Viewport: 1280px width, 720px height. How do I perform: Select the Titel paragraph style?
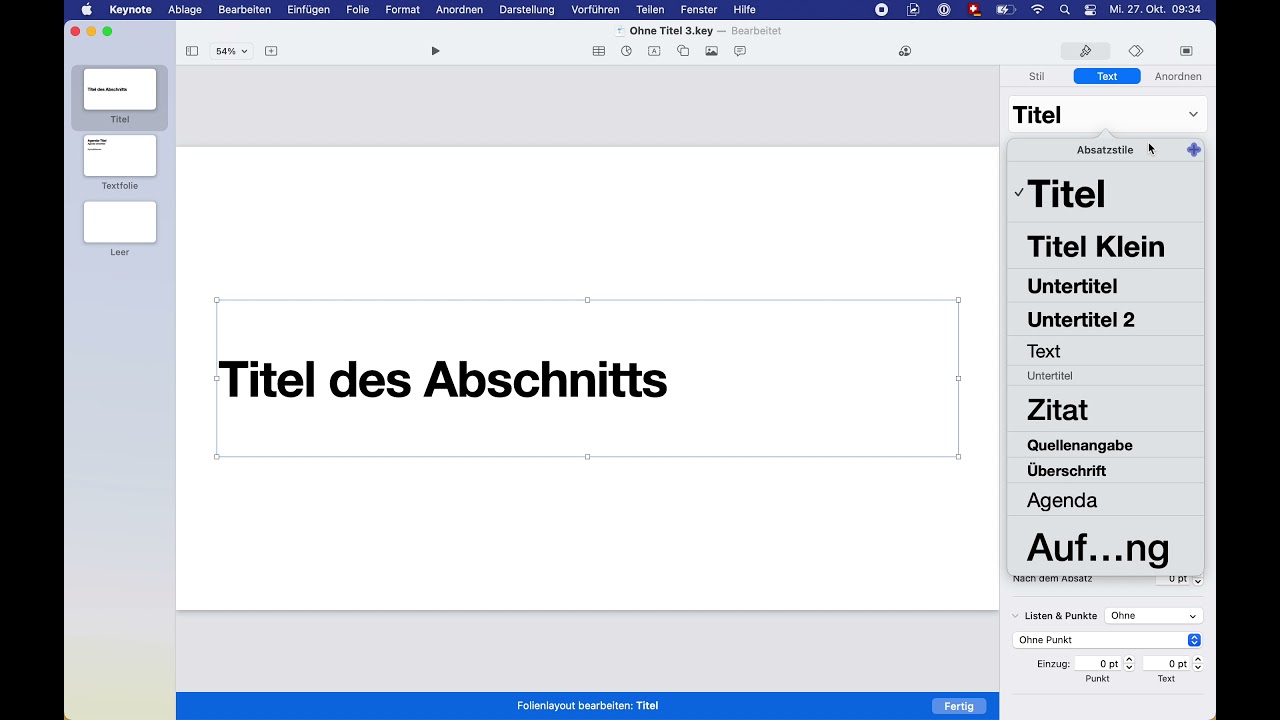[1106, 194]
